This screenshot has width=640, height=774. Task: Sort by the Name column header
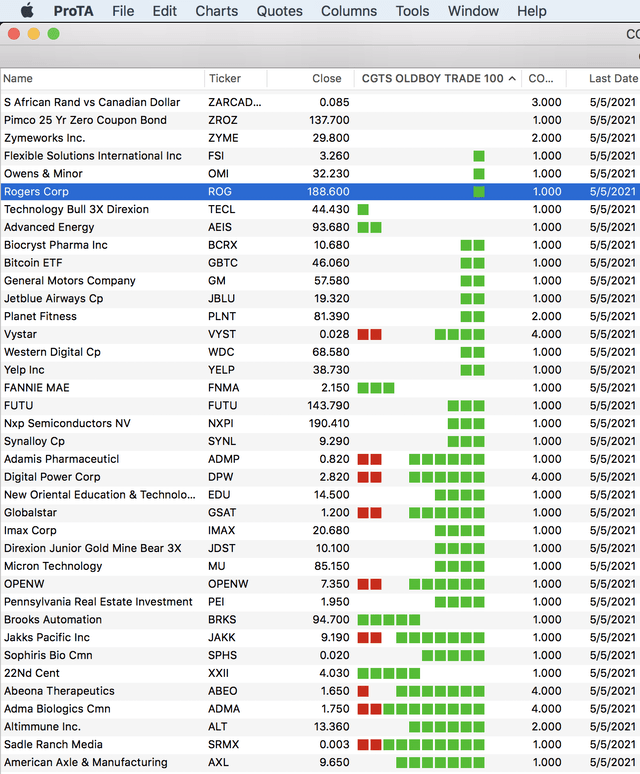coord(102,78)
